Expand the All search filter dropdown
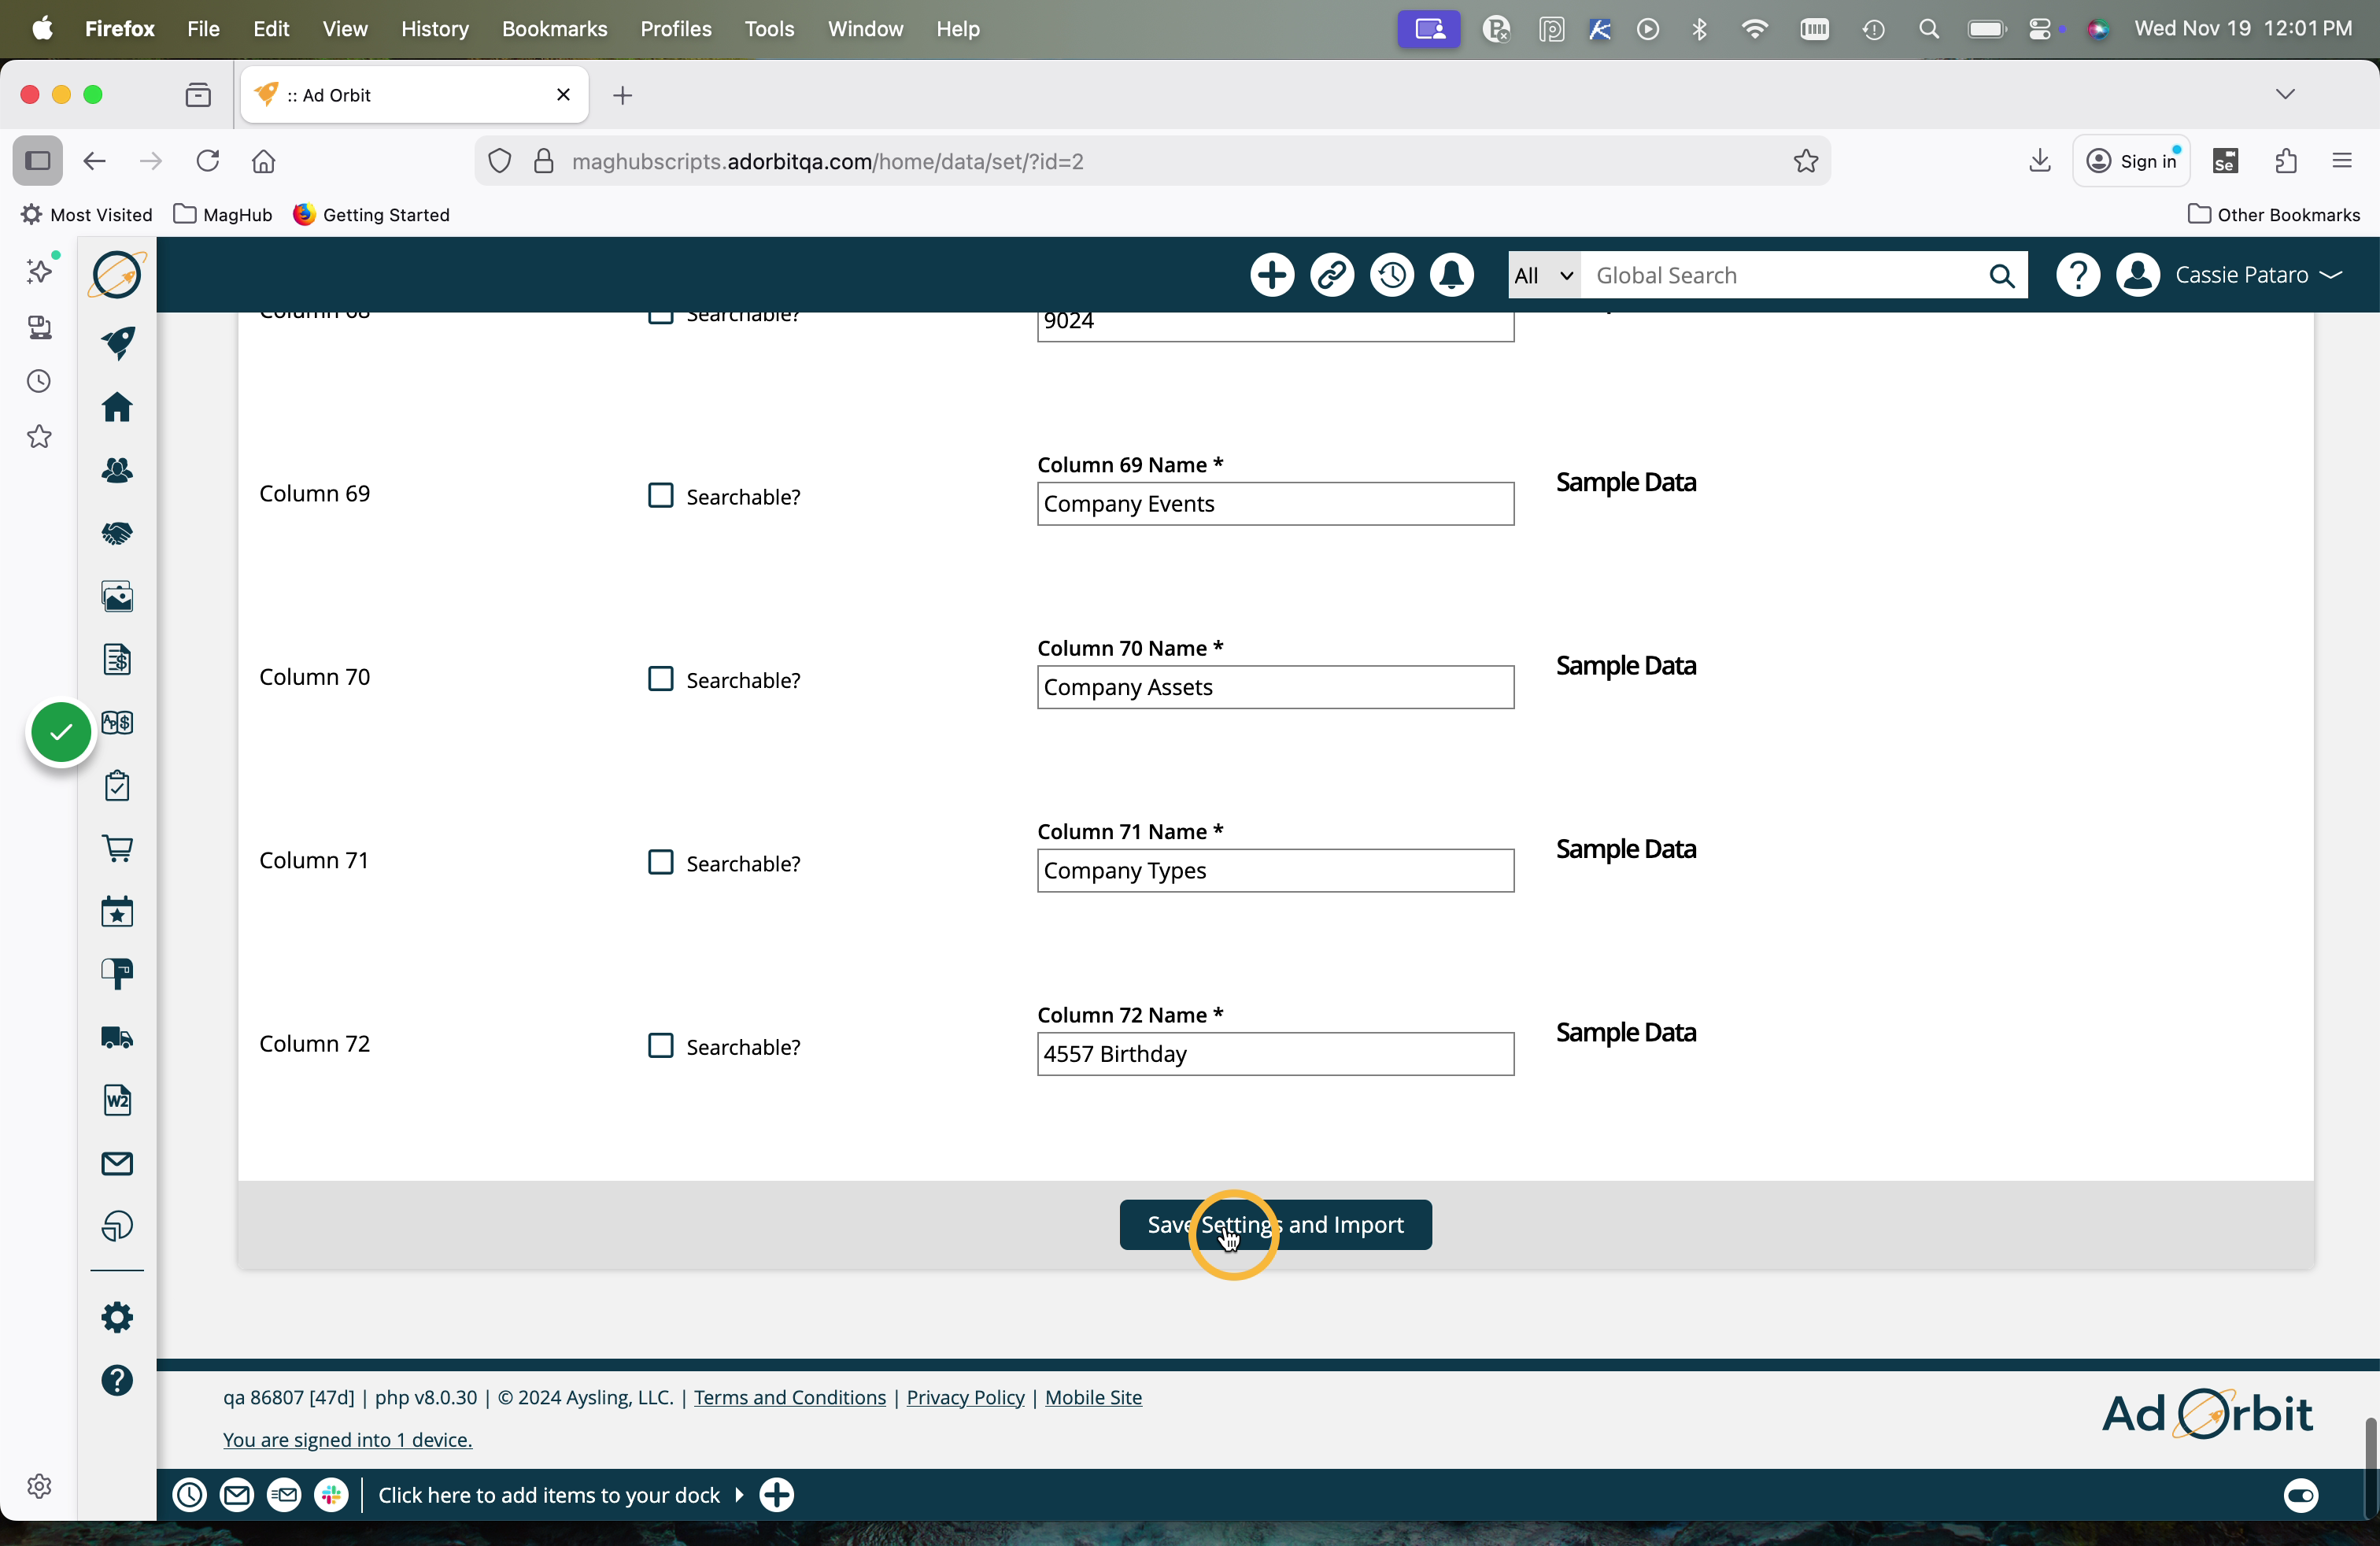Image resolution: width=2380 pixels, height=1546 pixels. [1543, 275]
